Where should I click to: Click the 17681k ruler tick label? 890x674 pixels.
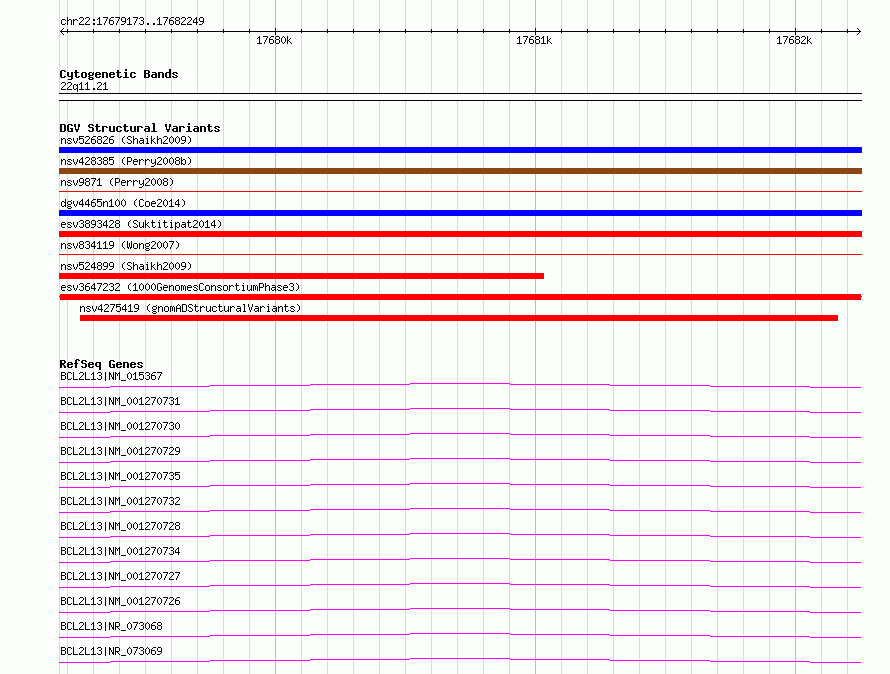pyautogui.click(x=534, y=40)
